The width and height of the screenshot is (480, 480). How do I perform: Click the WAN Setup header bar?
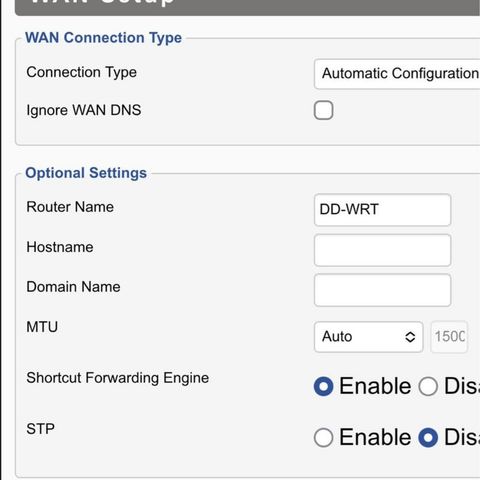(x=247, y=7)
